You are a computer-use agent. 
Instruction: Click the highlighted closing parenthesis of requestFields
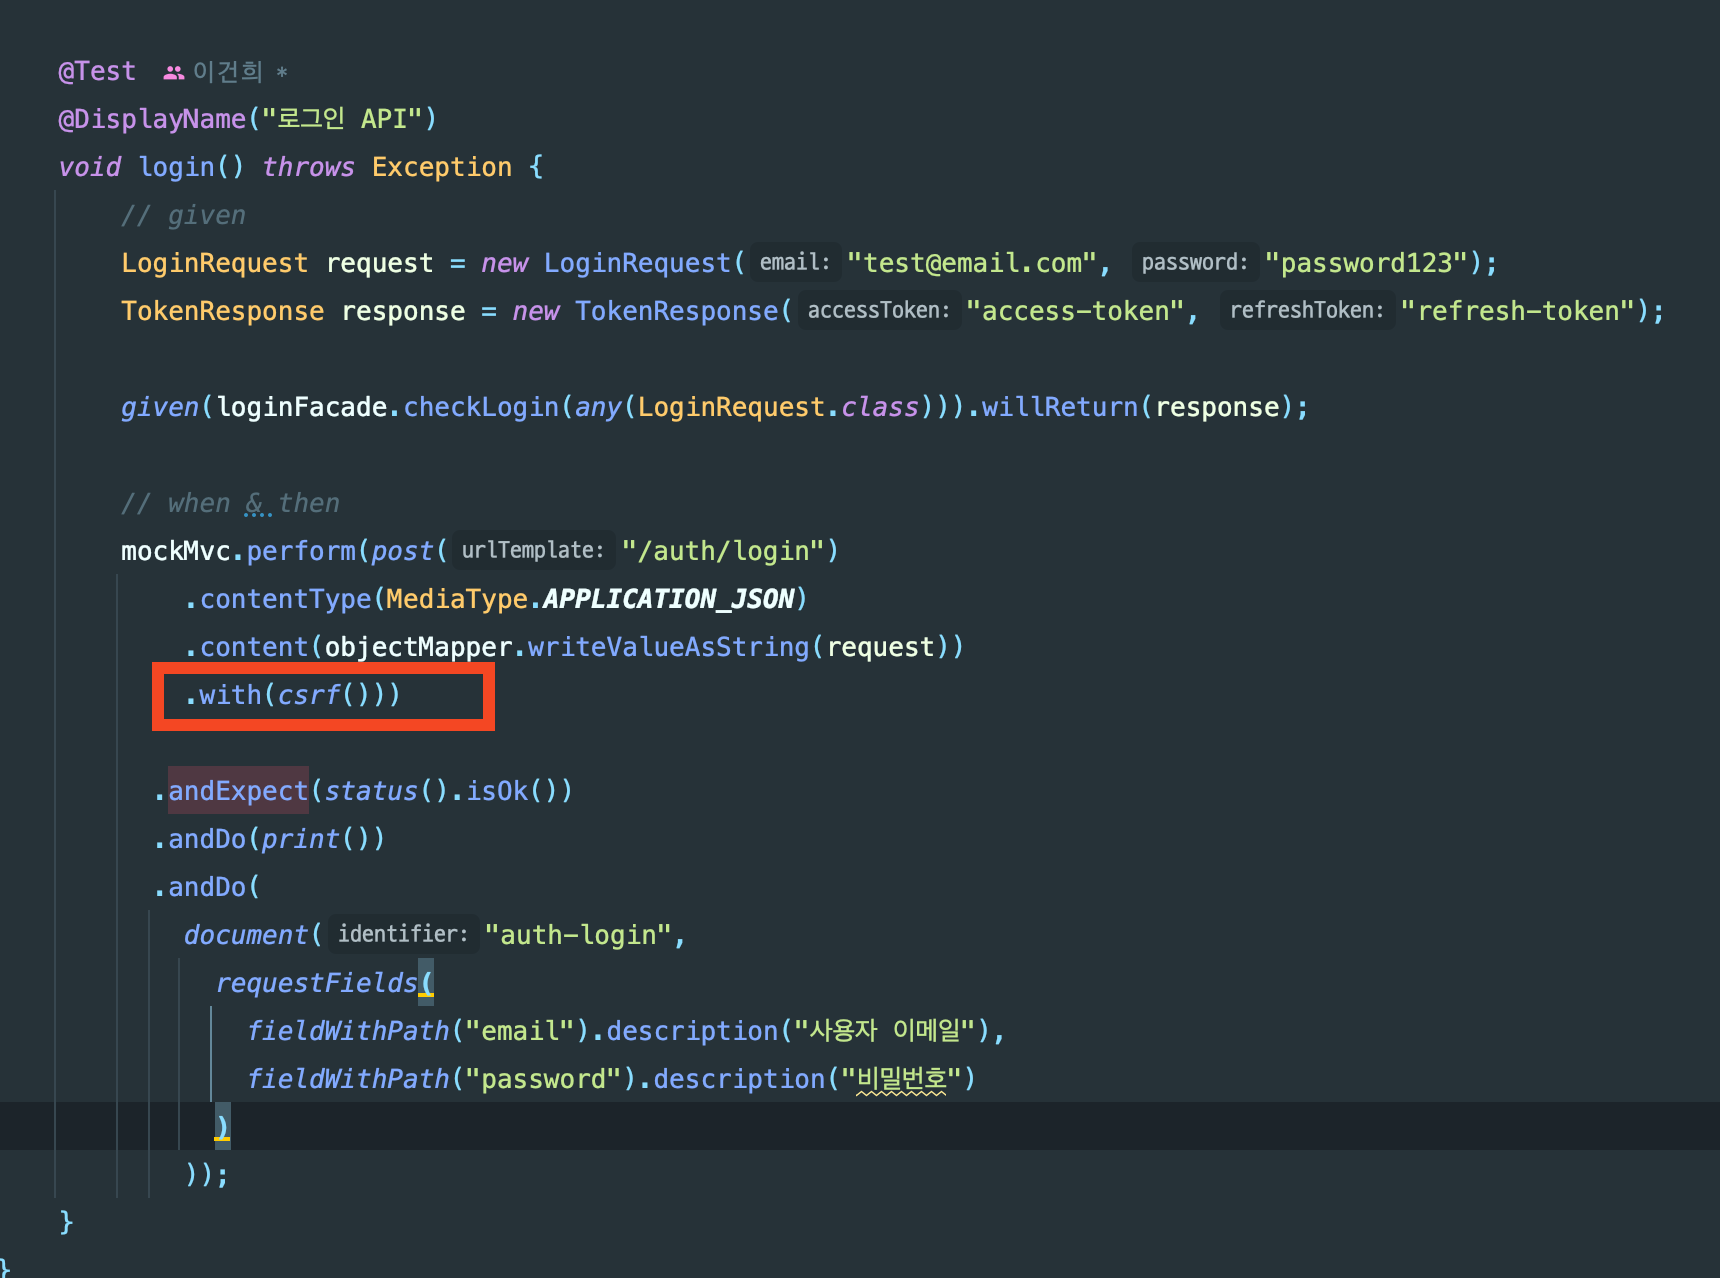(222, 1127)
